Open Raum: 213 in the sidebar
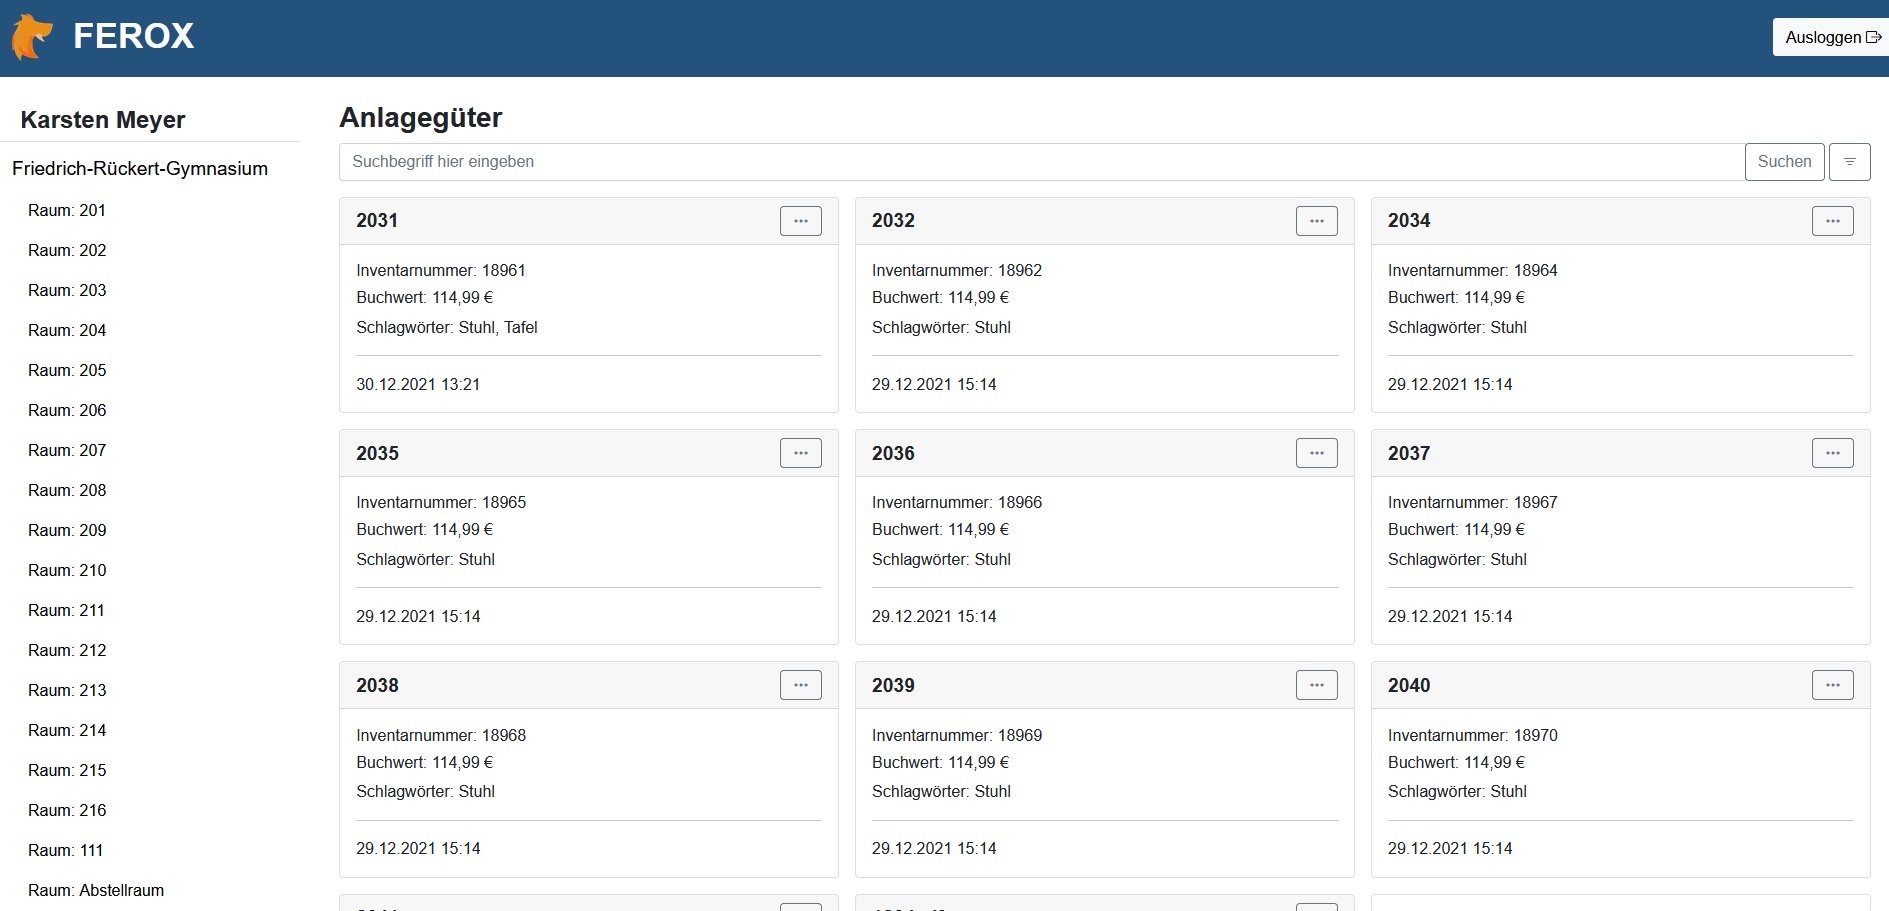Viewport: 1889px width, 911px height. click(x=67, y=690)
